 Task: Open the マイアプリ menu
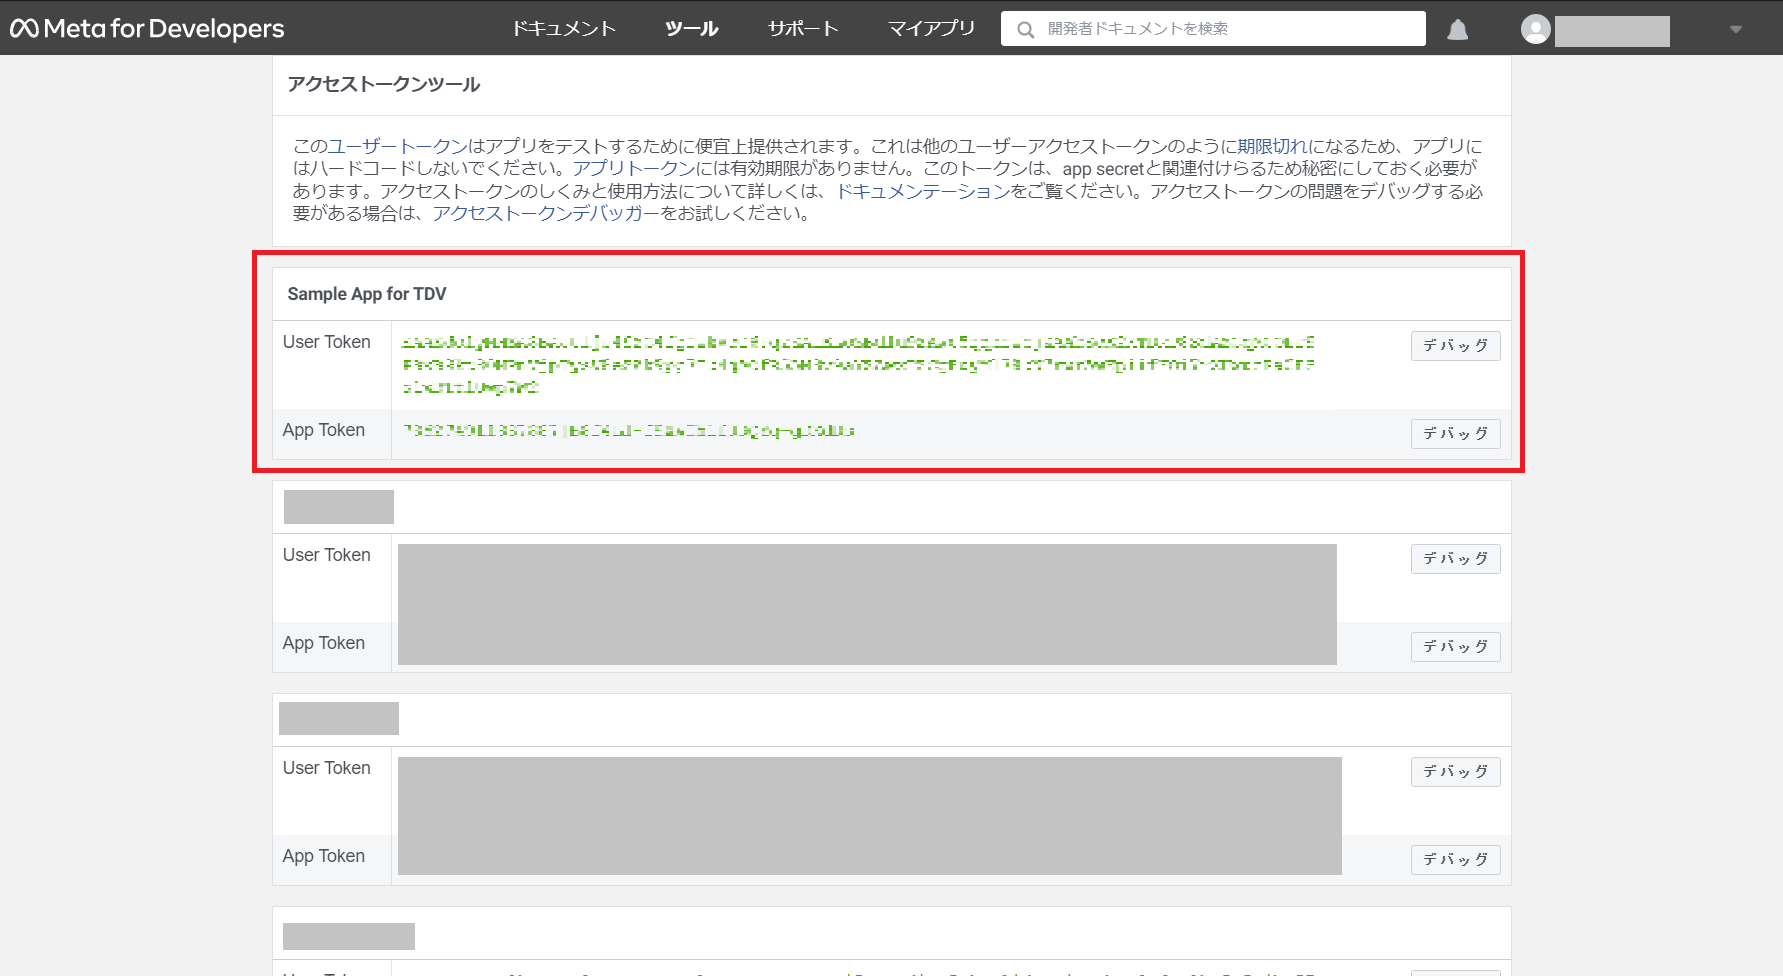[x=931, y=29]
